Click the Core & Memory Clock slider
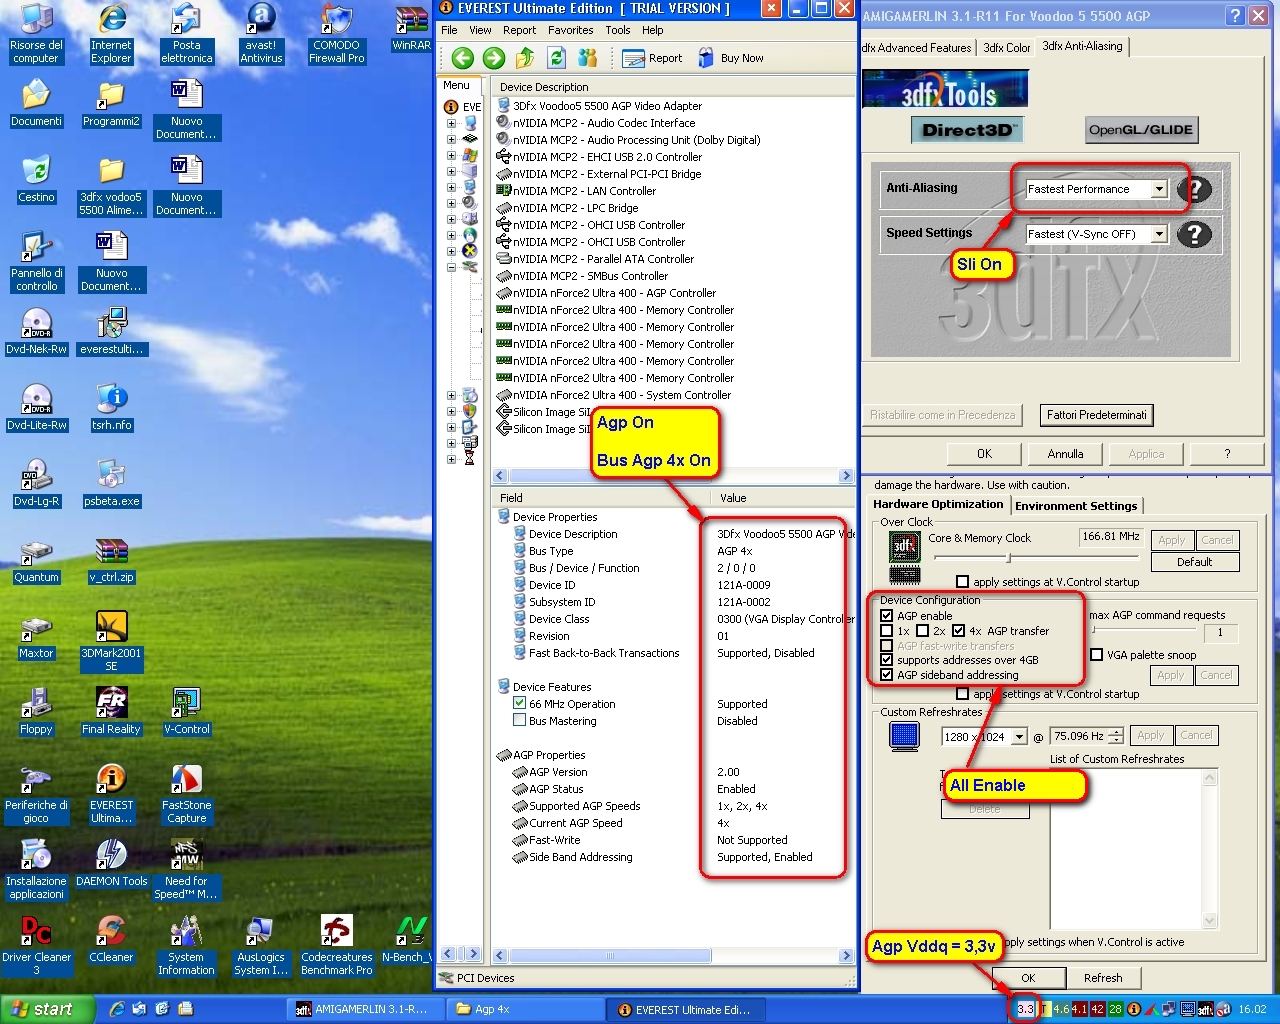1280x1024 pixels. pos(1008,558)
